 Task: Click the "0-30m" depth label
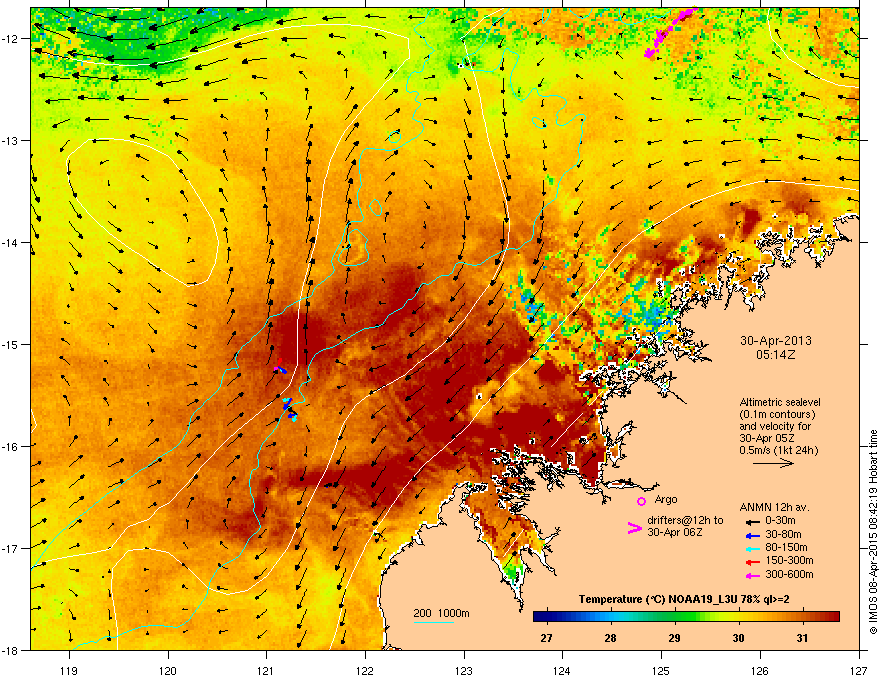pyautogui.click(x=780, y=521)
